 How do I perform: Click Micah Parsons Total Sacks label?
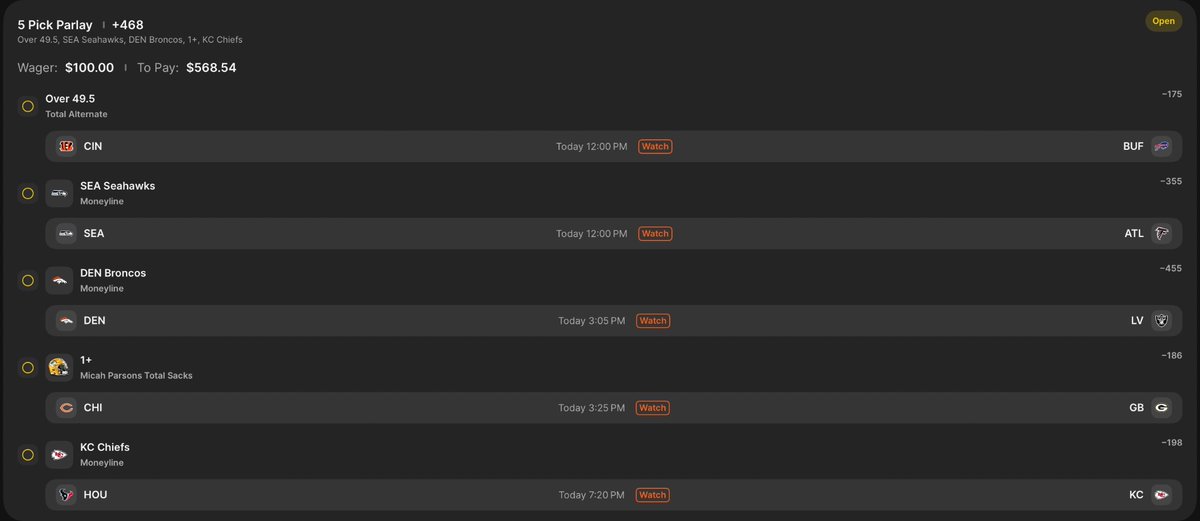pyautogui.click(x=136, y=376)
